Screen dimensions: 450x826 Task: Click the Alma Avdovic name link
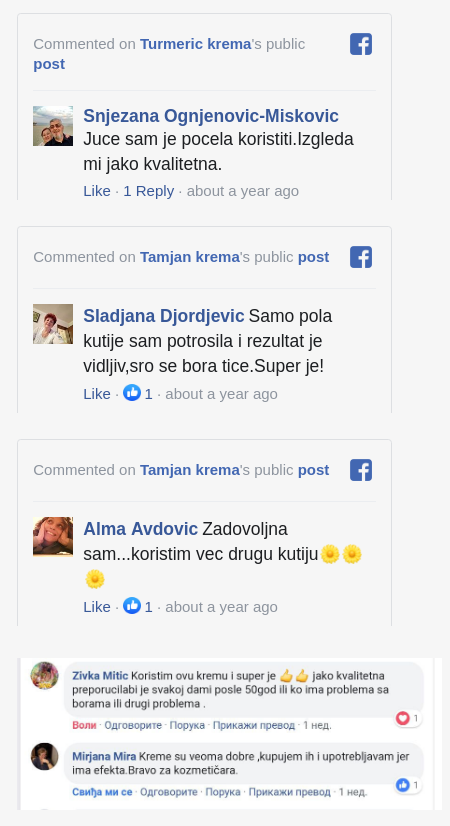point(141,529)
